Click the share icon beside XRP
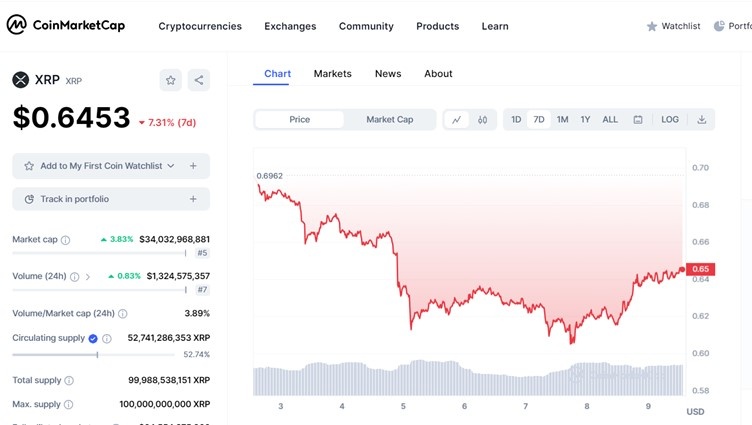The image size is (752, 425). (x=199, y=80)
